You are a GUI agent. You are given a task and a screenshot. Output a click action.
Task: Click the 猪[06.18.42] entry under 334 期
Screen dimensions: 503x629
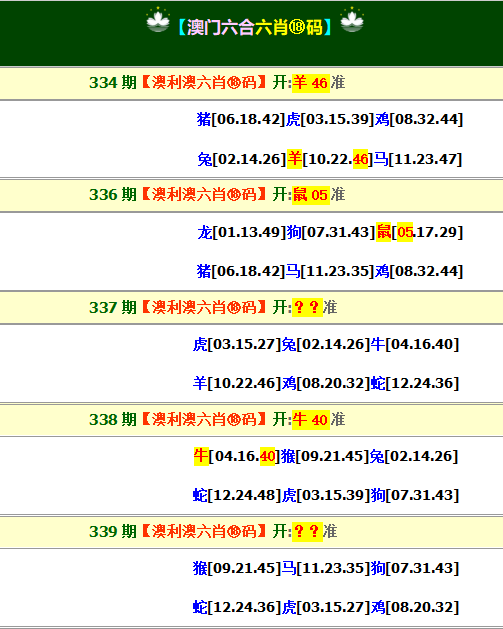click(241, 119)
